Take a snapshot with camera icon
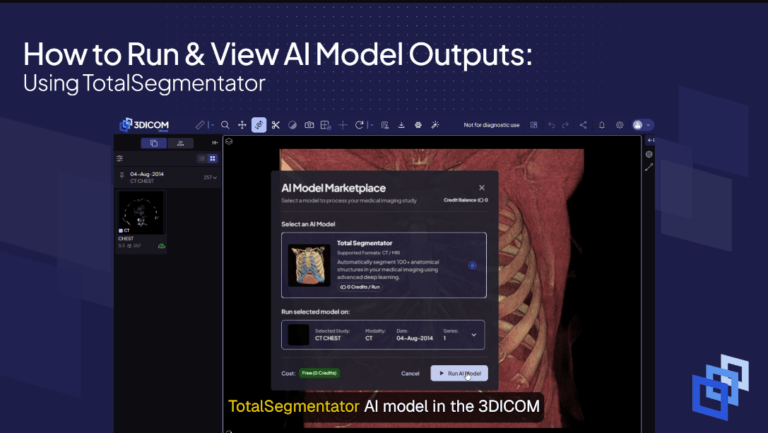This screenshot has height=433, width=768. tap(309, 125)
